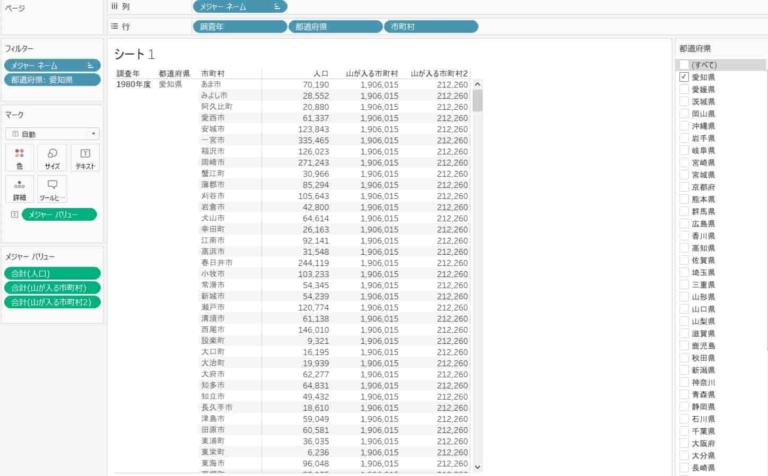Open the サイズ (Size) marks card

[x=52, y=158]
